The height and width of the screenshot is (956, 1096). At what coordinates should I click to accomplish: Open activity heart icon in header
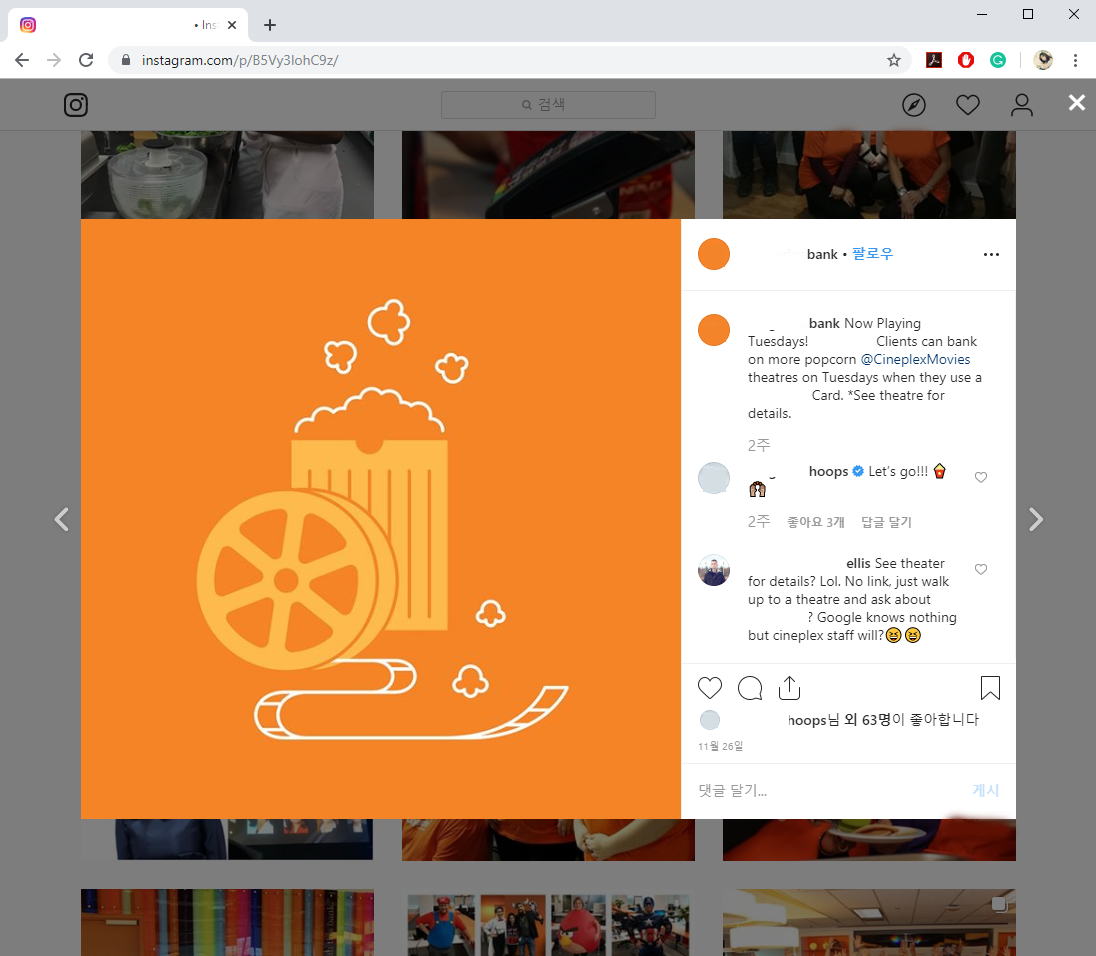click(967, 105)
